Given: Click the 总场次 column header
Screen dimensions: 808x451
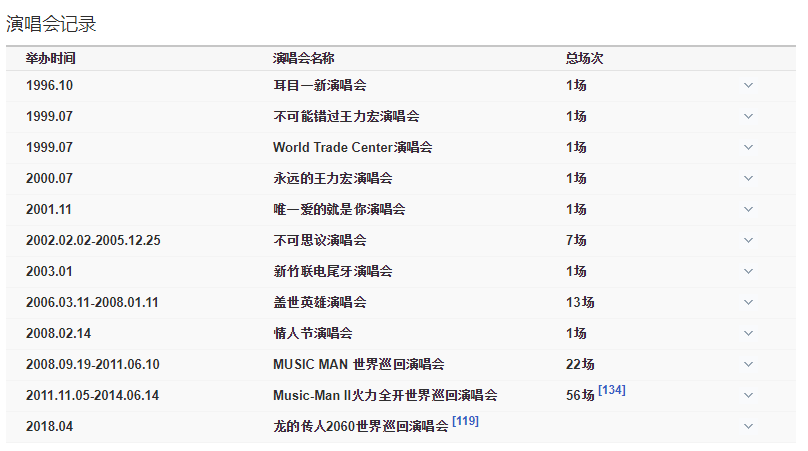Looking at the screenshot, I should click(584, 58).
